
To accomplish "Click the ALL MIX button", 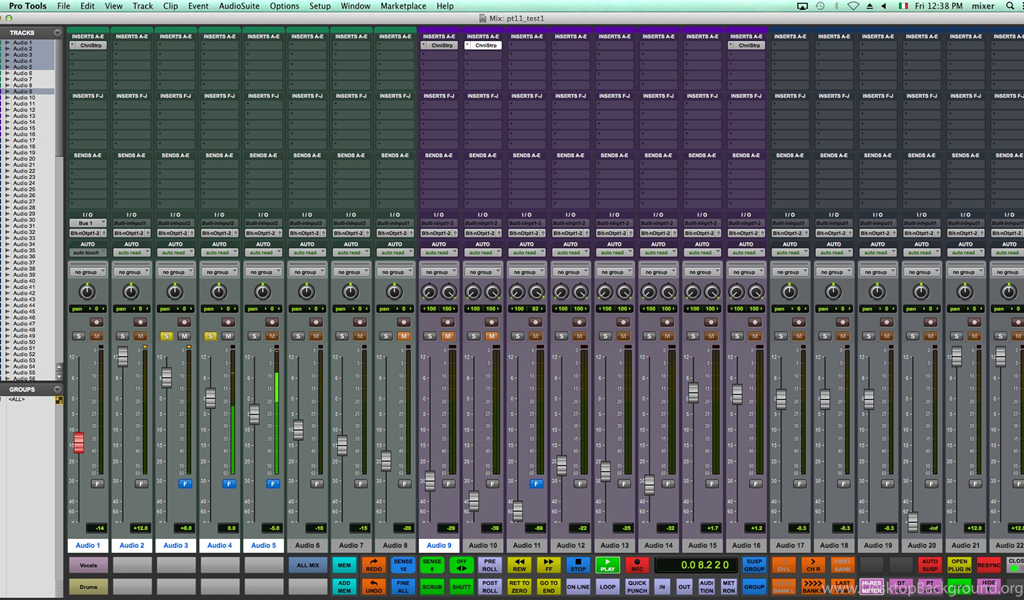I will [307, 566].
